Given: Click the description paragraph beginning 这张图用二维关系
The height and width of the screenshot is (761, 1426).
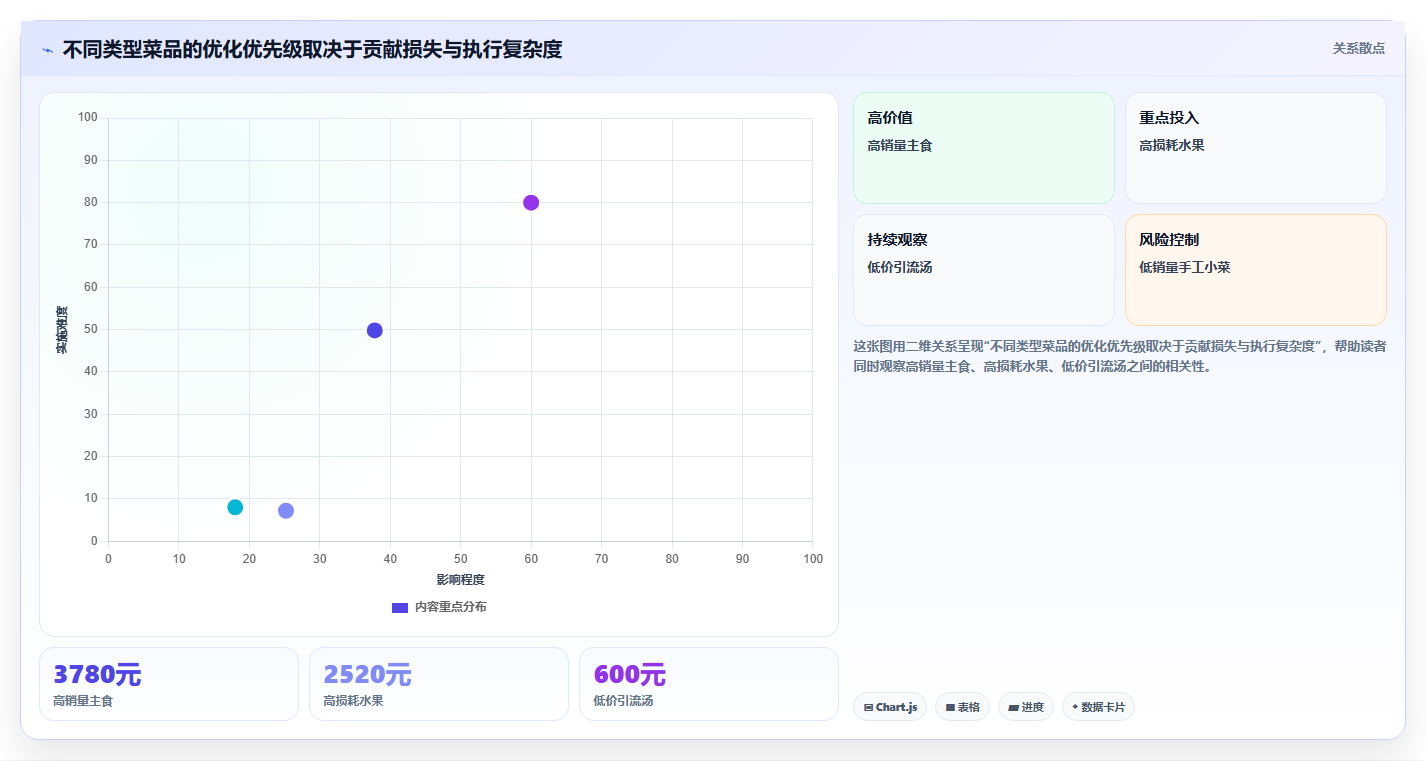Looking at the screenshot, I should 1119,356.
